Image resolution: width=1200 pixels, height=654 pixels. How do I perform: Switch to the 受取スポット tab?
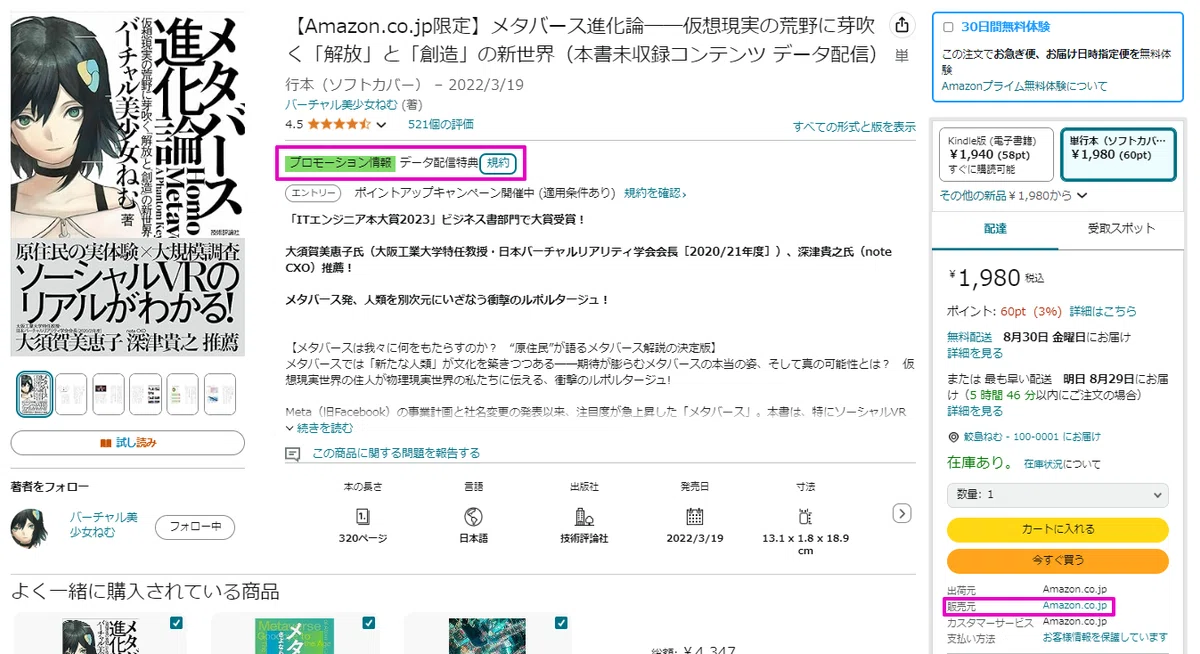click(x=1120, y=229)
